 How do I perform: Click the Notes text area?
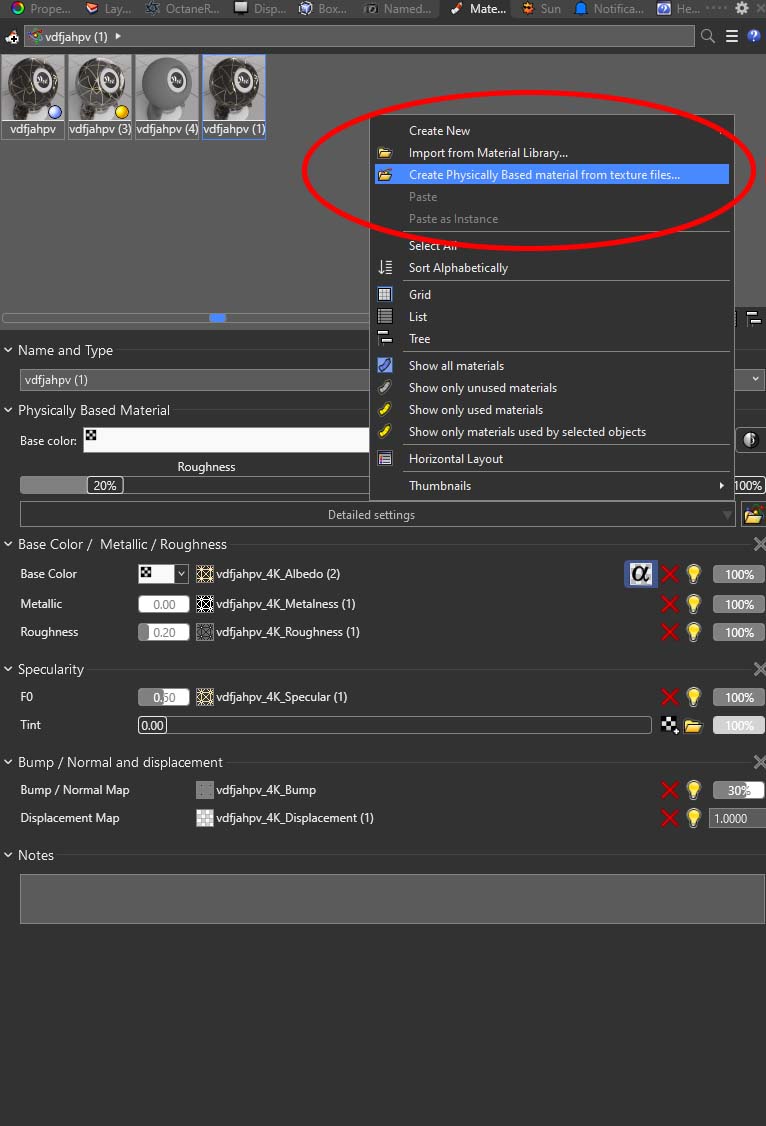(x=392, y=898)
